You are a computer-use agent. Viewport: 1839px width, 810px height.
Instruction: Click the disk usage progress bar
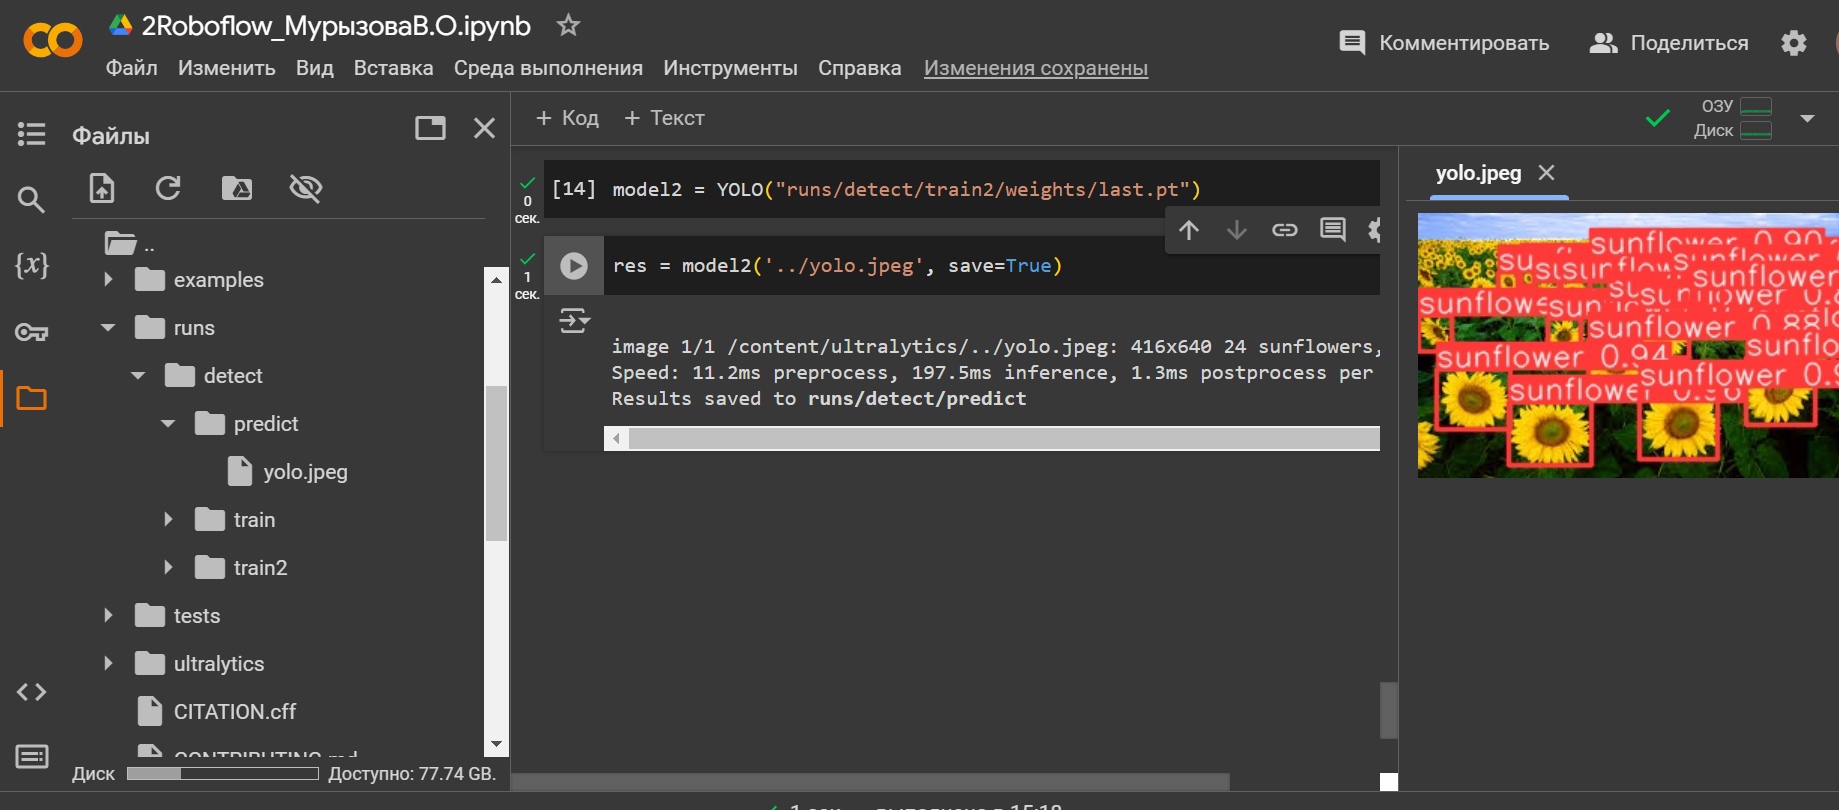(222, 773)
